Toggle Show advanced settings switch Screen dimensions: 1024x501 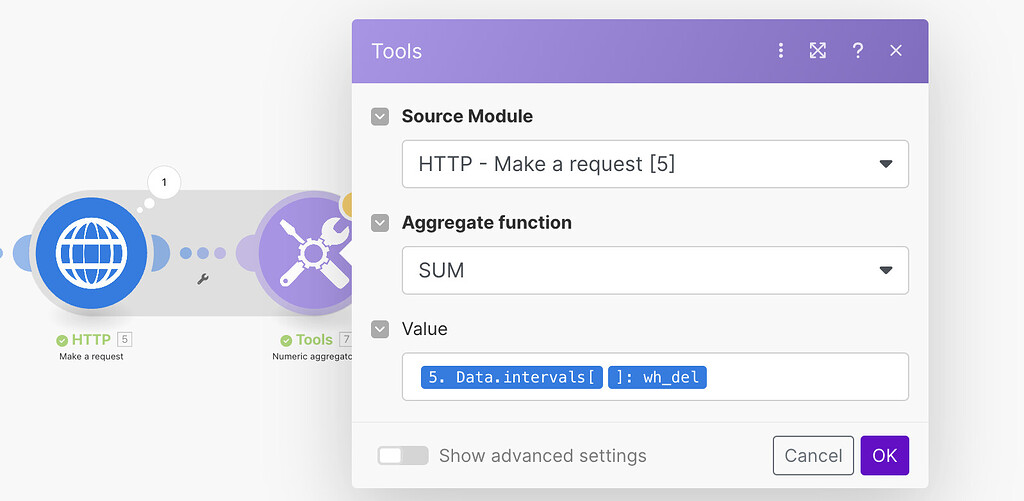pos(402,456)
